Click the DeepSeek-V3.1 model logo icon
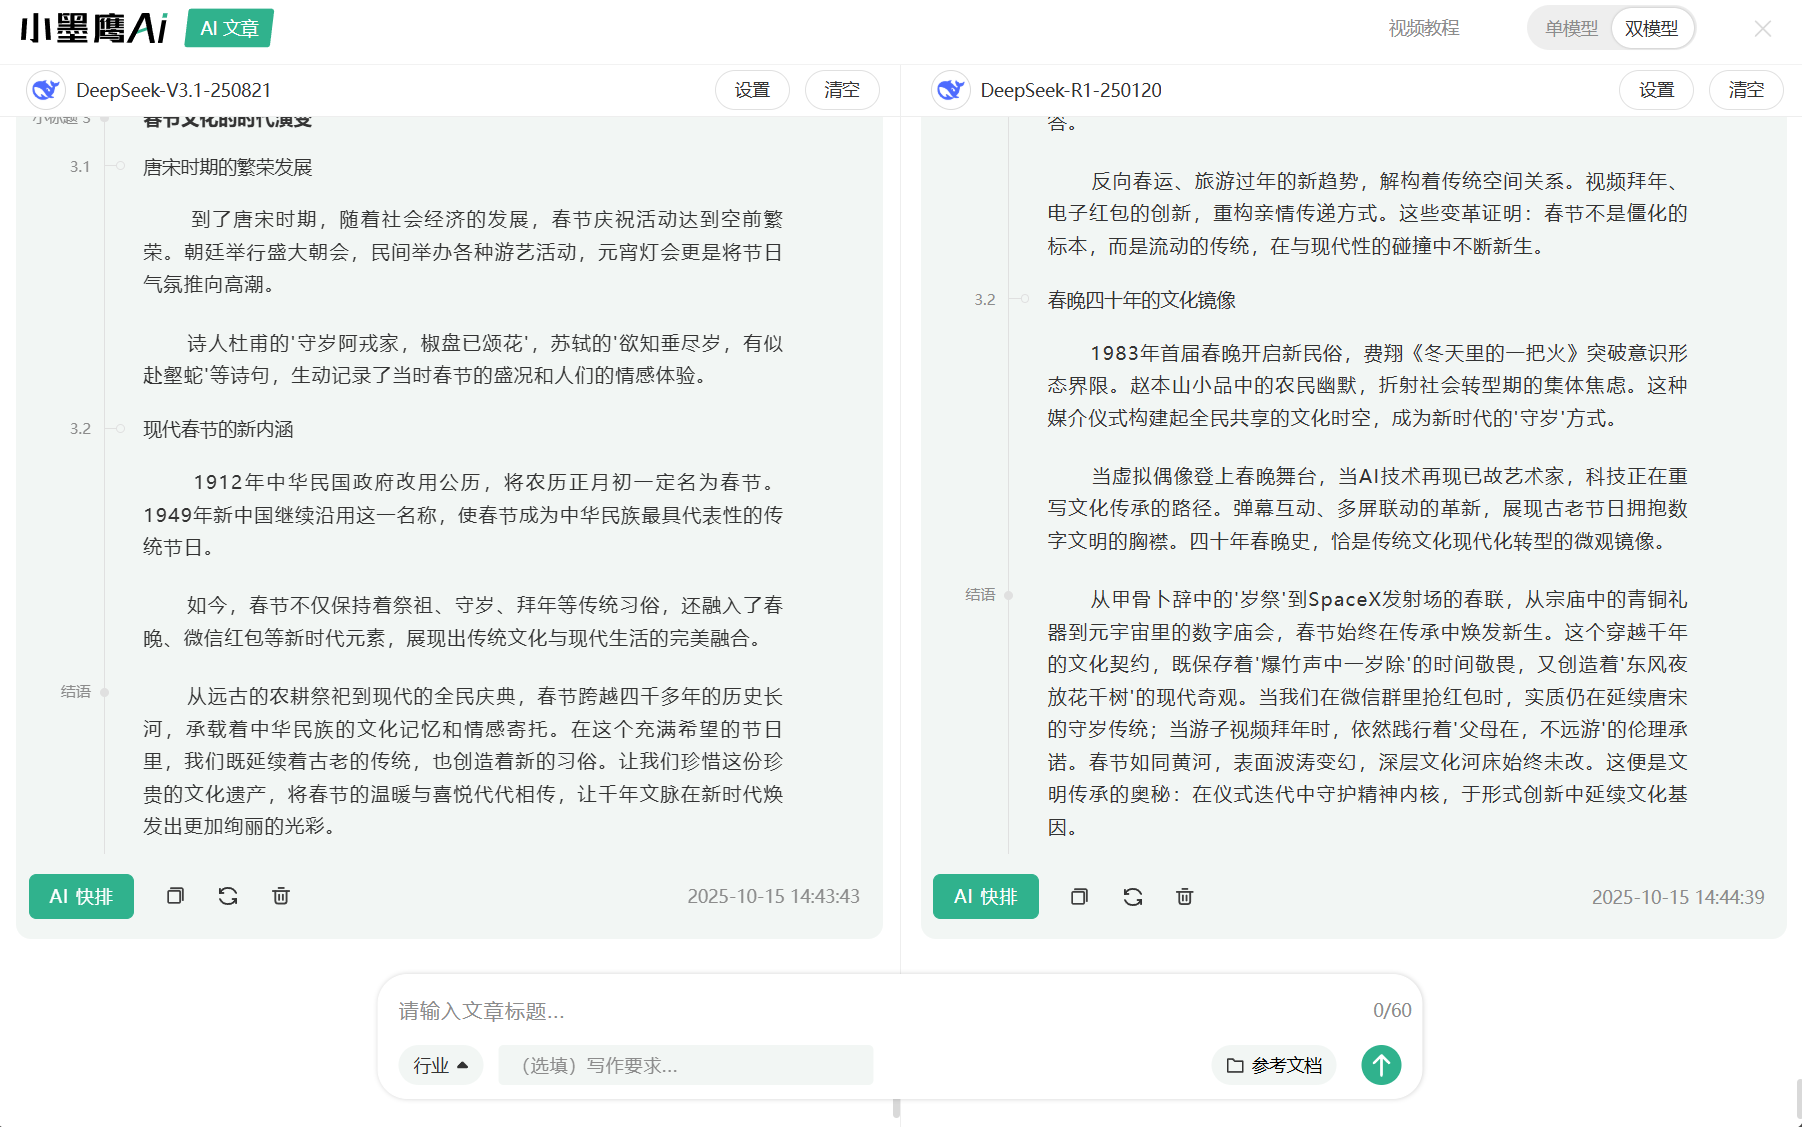1802x1127 pixels. coord(45,90)
